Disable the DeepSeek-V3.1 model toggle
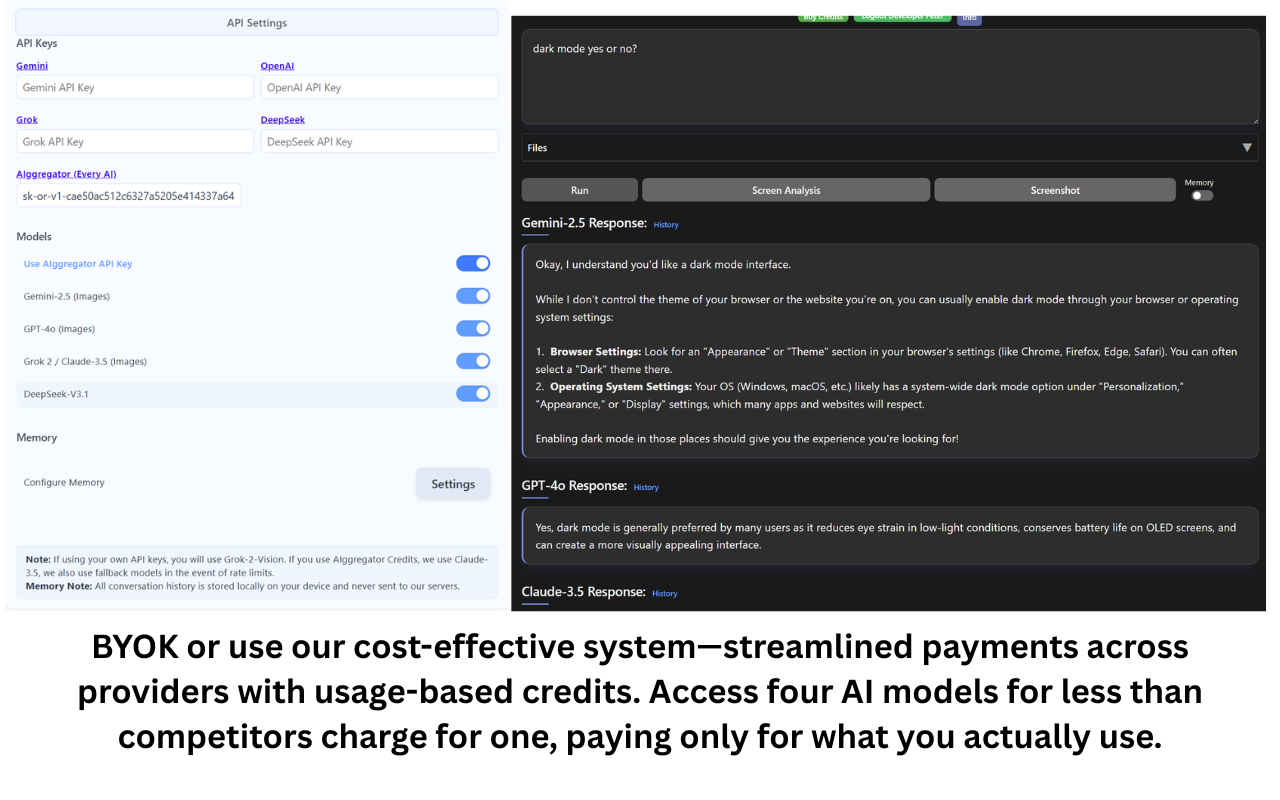This screenshot has height=800, width=1280. [473, 393]
